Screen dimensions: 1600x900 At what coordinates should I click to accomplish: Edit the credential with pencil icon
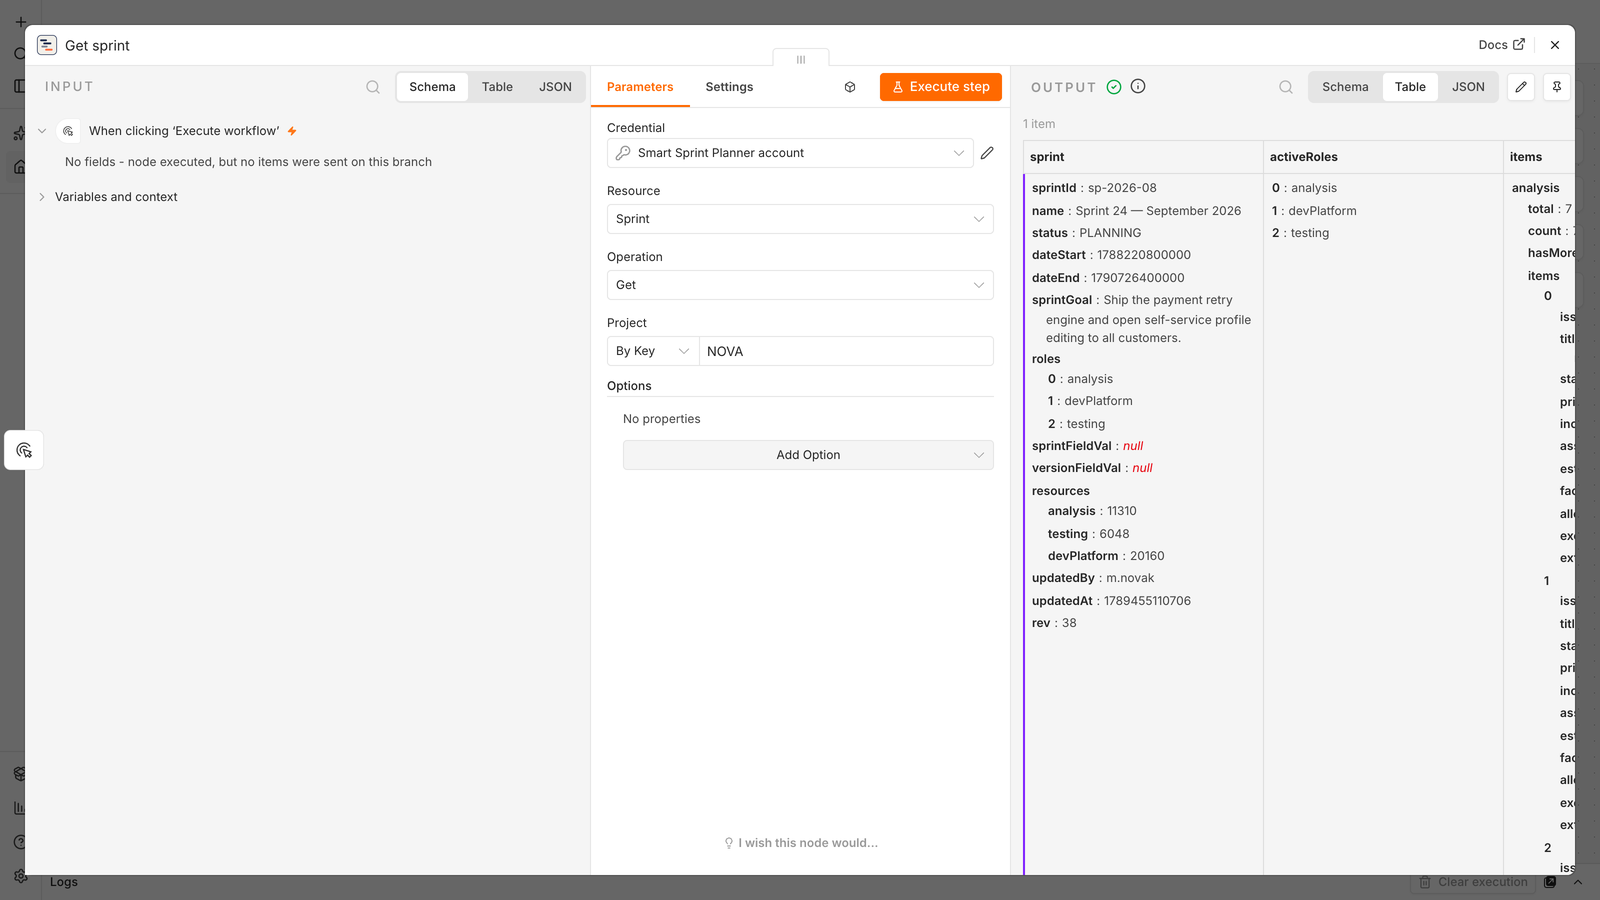coord(987,153)
